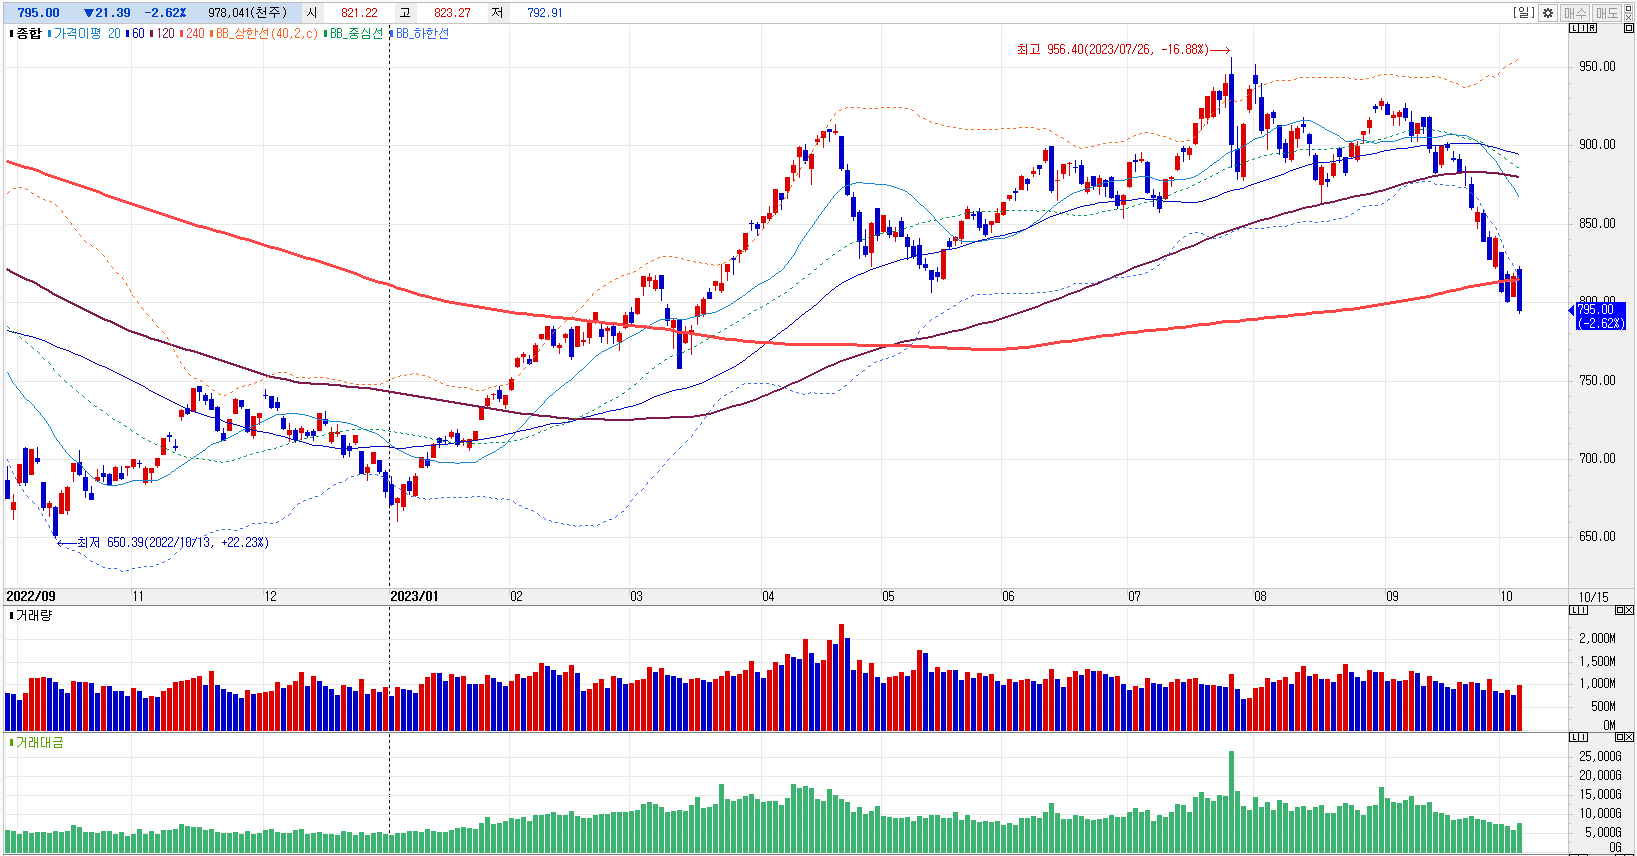Viewport: 1637px width, 856px height.
Task: Select the 240-day moving average legend
Action: [x=194, y=34]
